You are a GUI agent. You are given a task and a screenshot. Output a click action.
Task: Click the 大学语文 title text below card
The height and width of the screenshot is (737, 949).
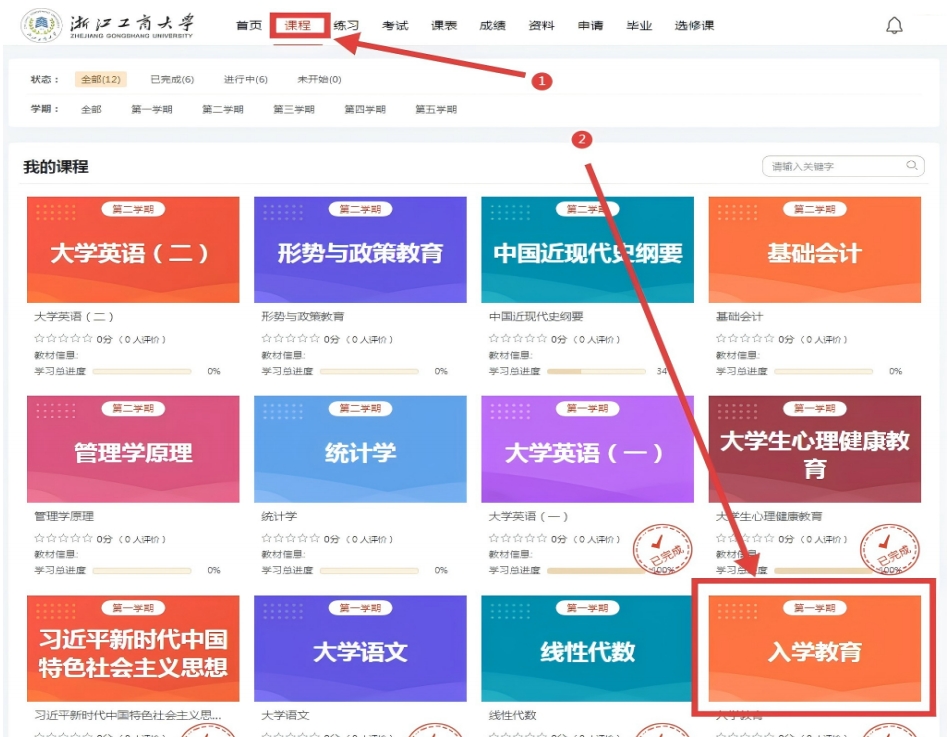[285, 715]
